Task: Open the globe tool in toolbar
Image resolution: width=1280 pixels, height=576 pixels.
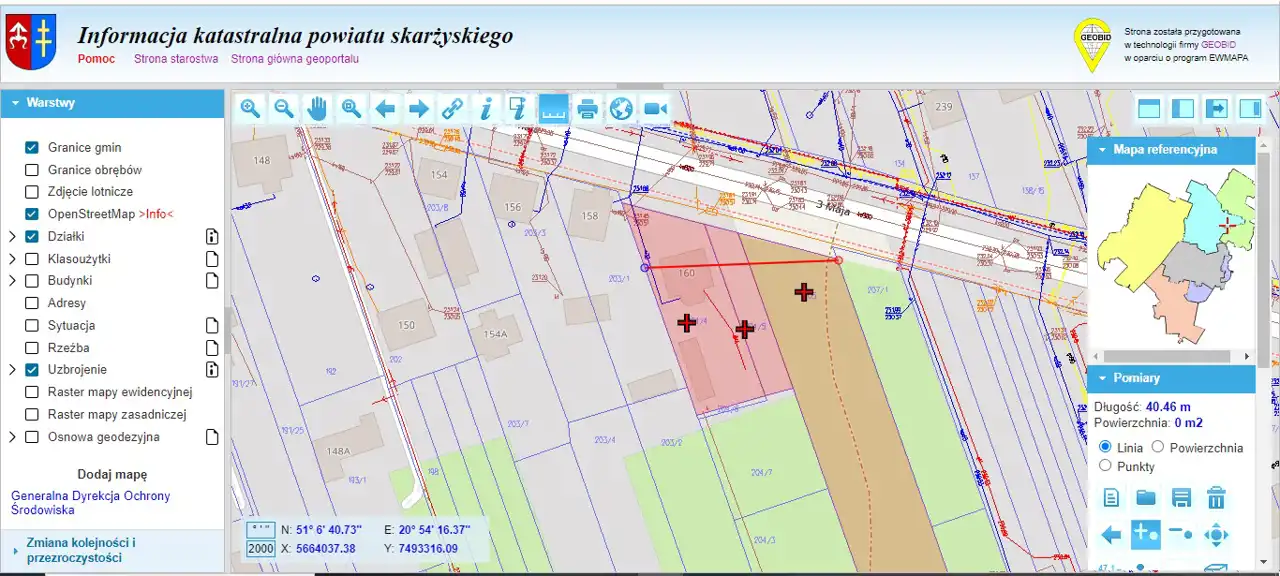Action: [x=621, y=109]
